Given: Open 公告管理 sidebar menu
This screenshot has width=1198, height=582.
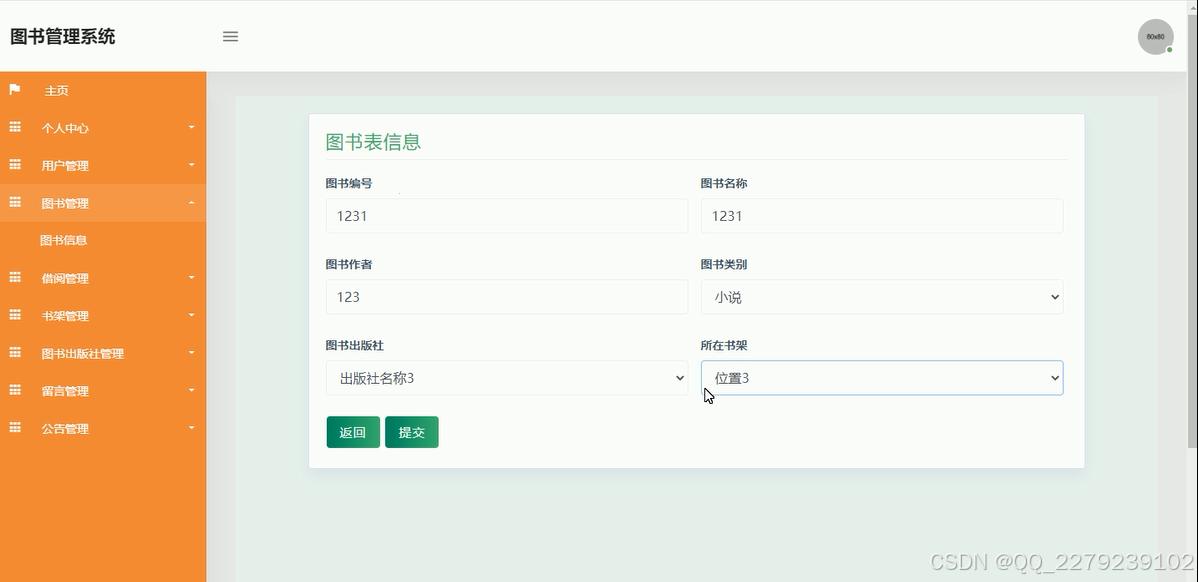Looking at the screenshot, I should point(103,428).
